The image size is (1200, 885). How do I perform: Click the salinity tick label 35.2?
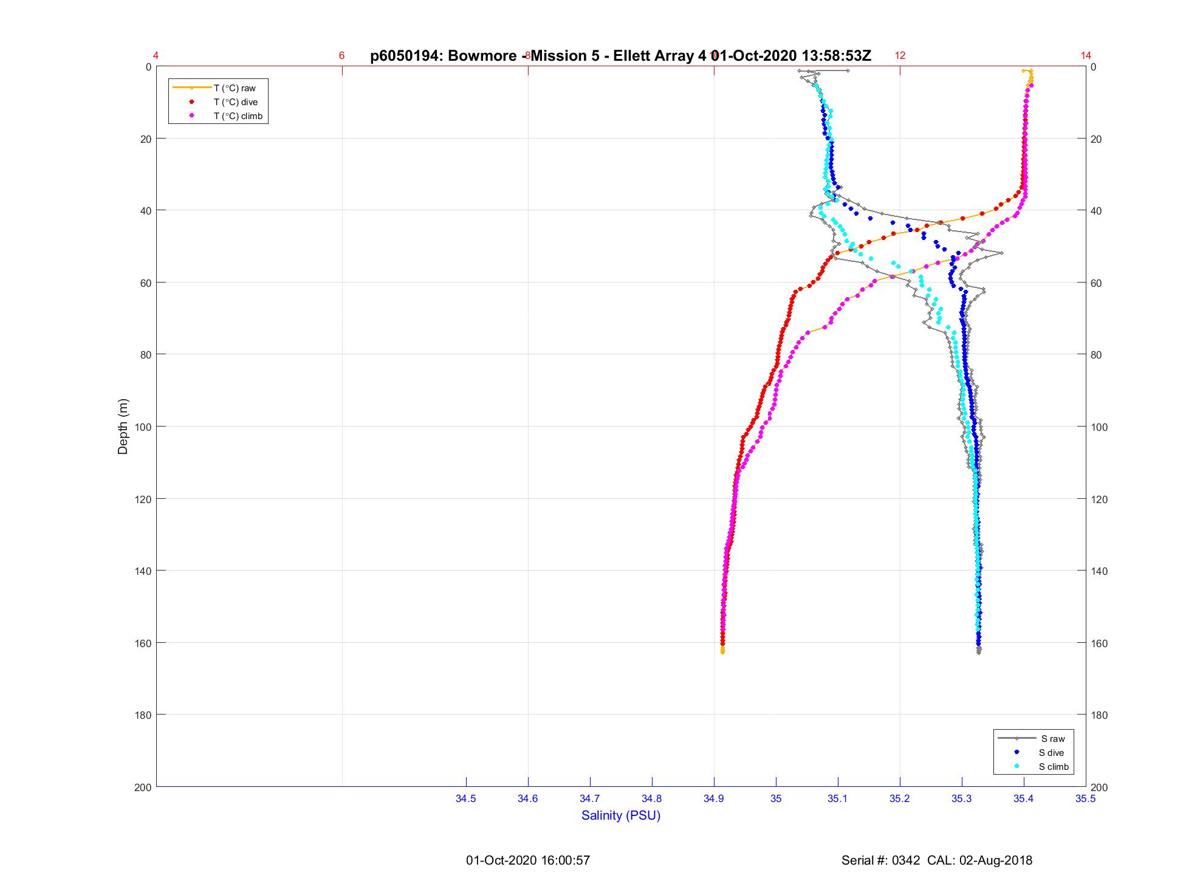point(900,799)
